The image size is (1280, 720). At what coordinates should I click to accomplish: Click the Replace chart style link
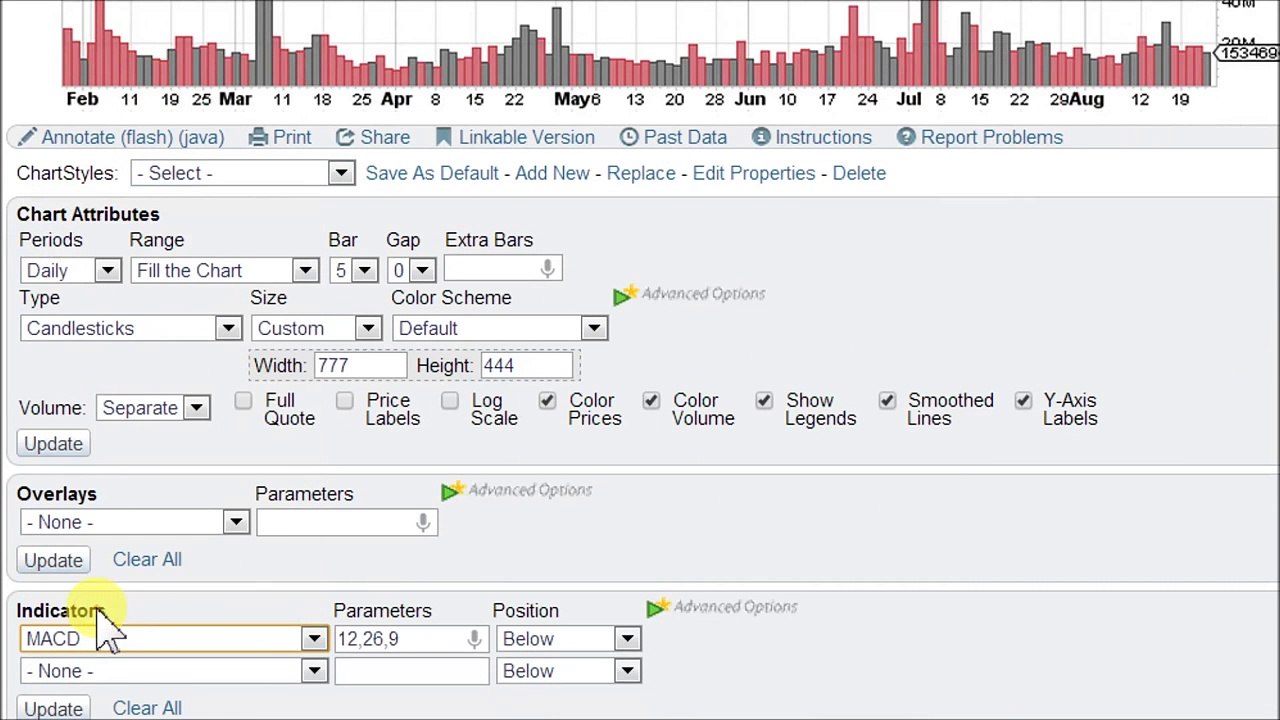coord(641,173)
